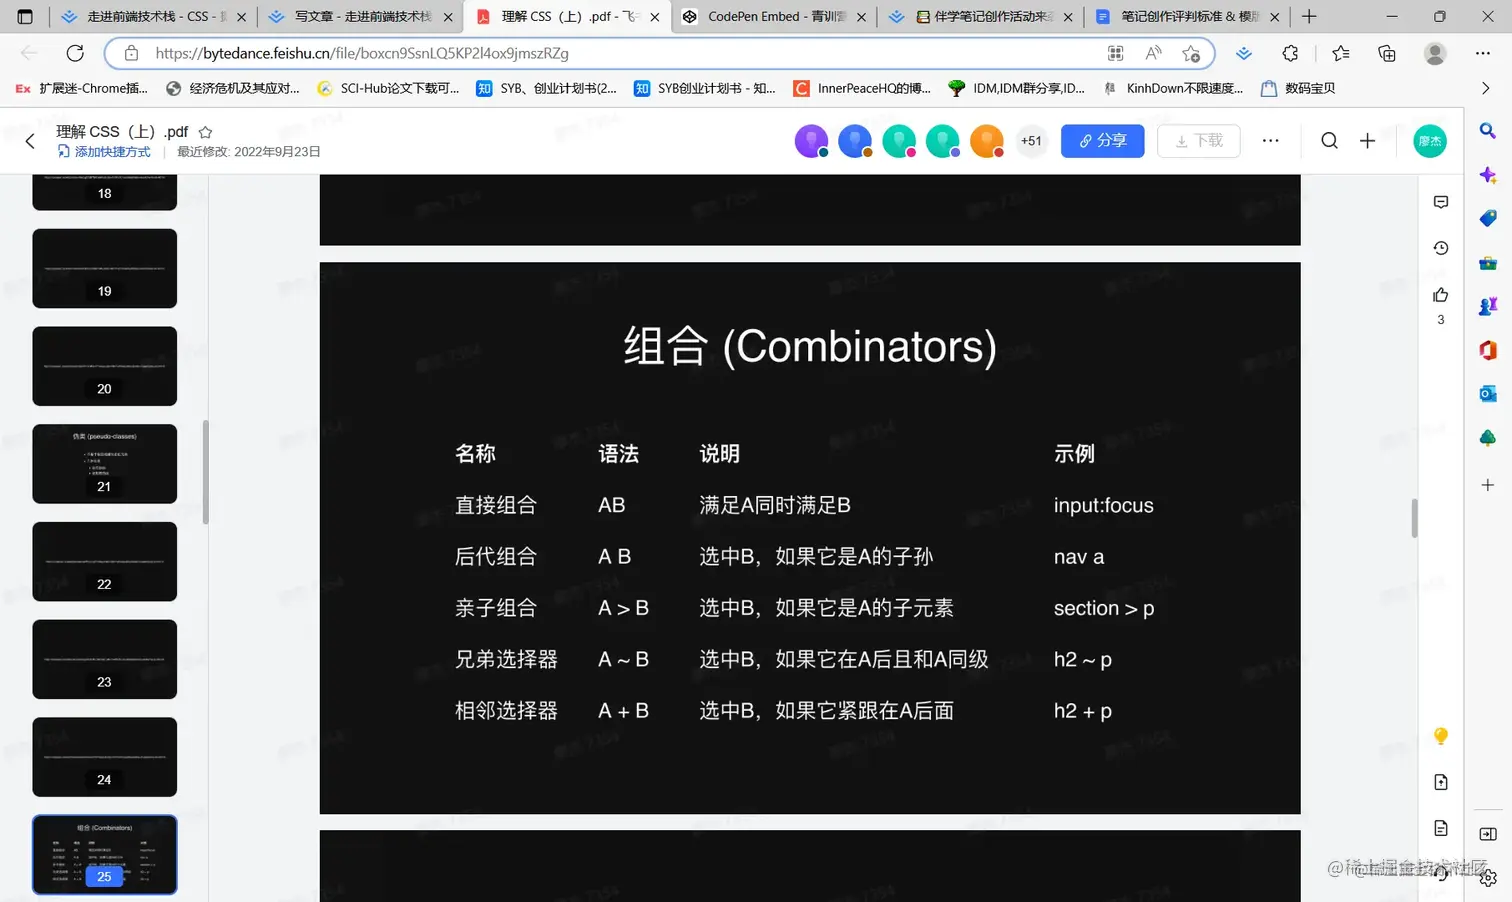Expand the more options ellipsis in the document toolbar
The width and height of the screenshot is (1512, 902).
tap(1270, 141)
